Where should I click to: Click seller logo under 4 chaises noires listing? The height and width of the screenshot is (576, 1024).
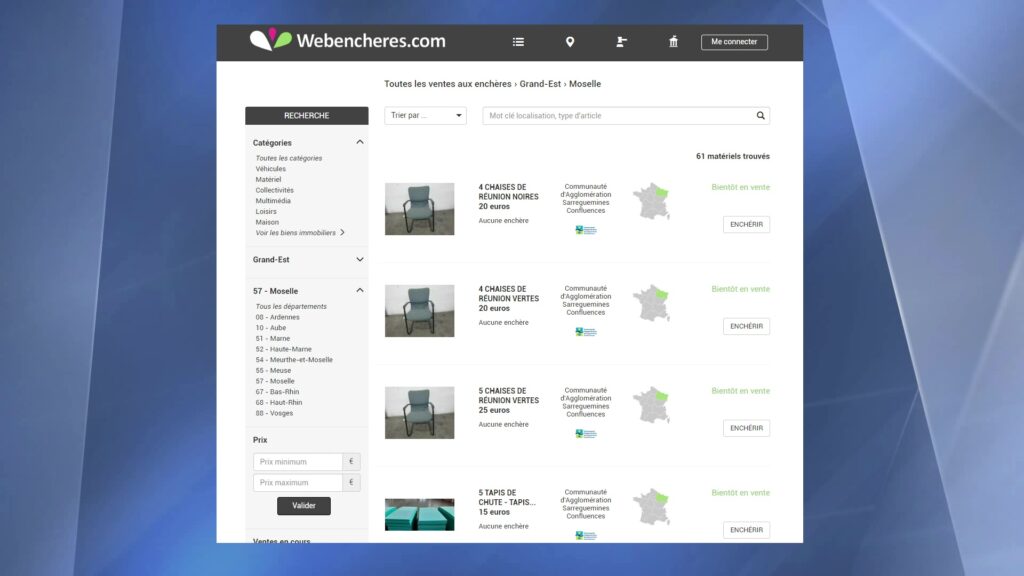point(586,230)
